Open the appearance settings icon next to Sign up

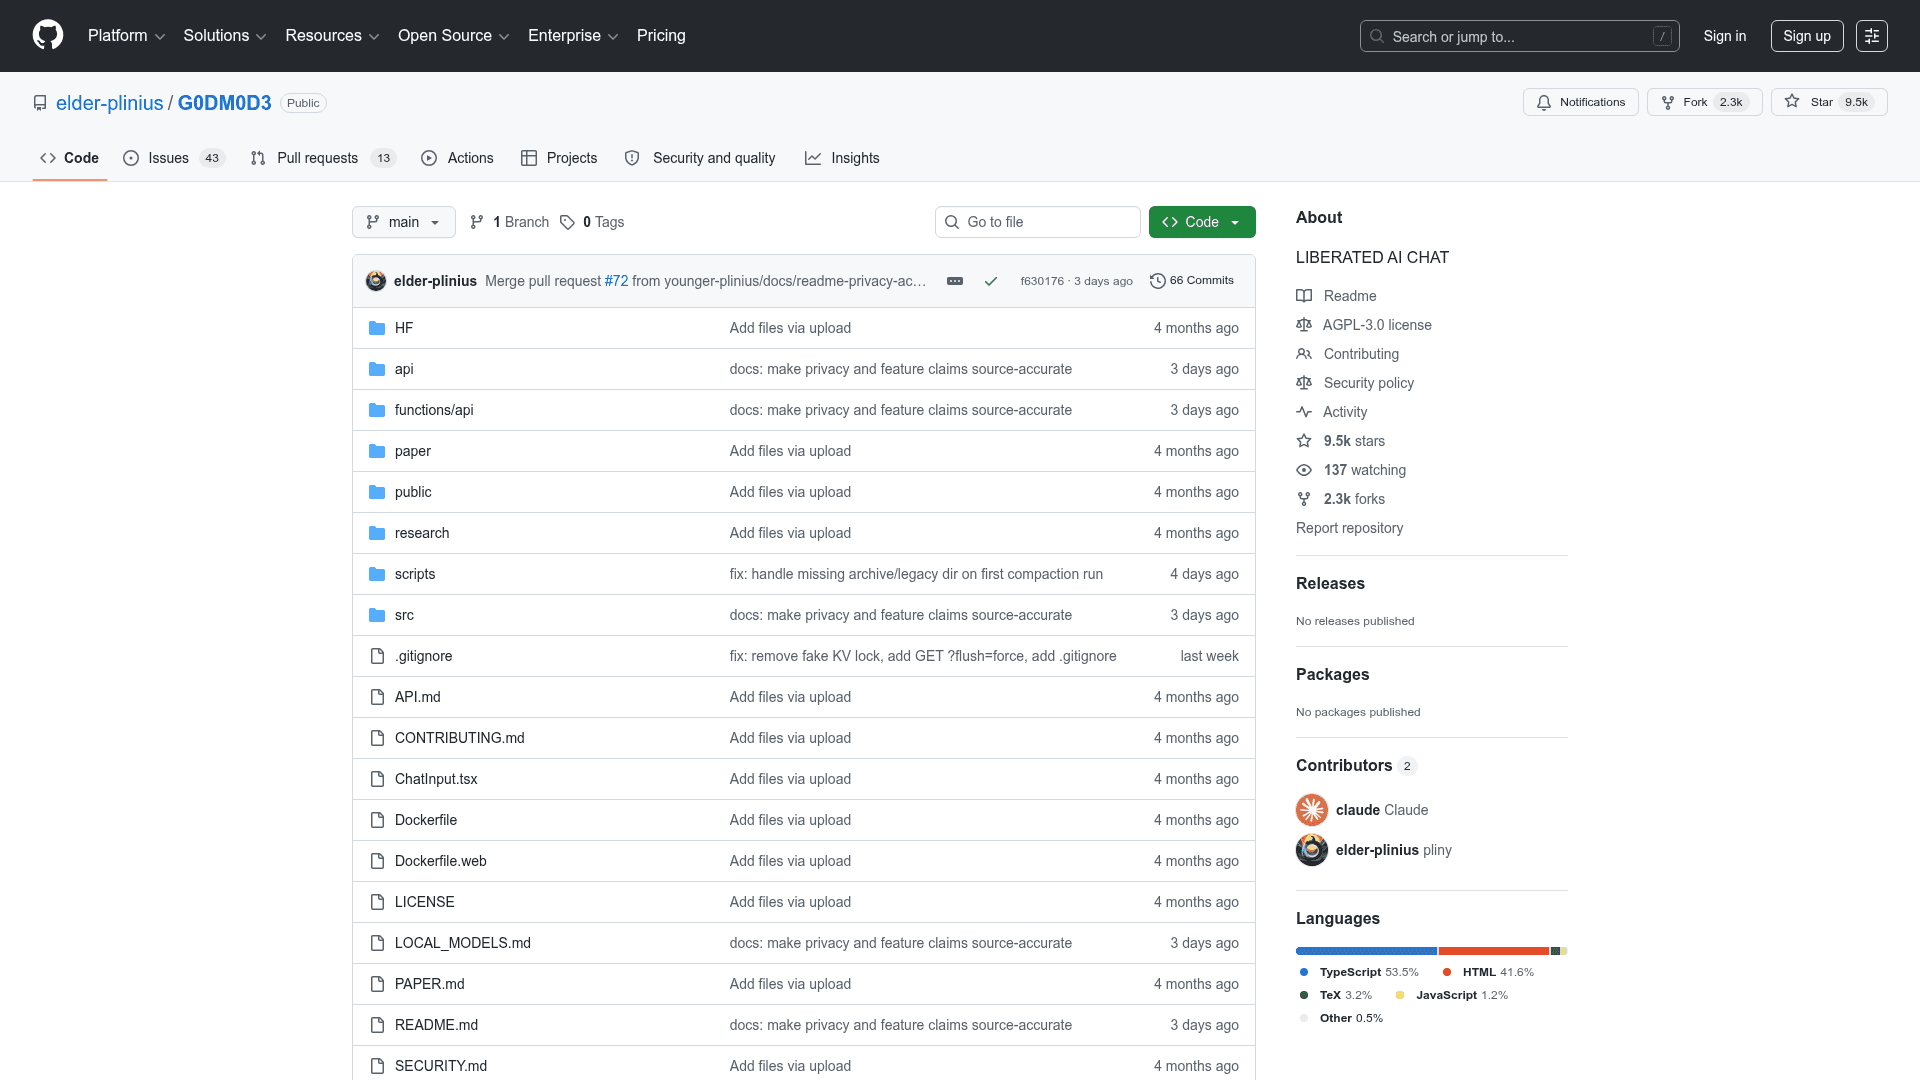click(x=1871, y=36)
